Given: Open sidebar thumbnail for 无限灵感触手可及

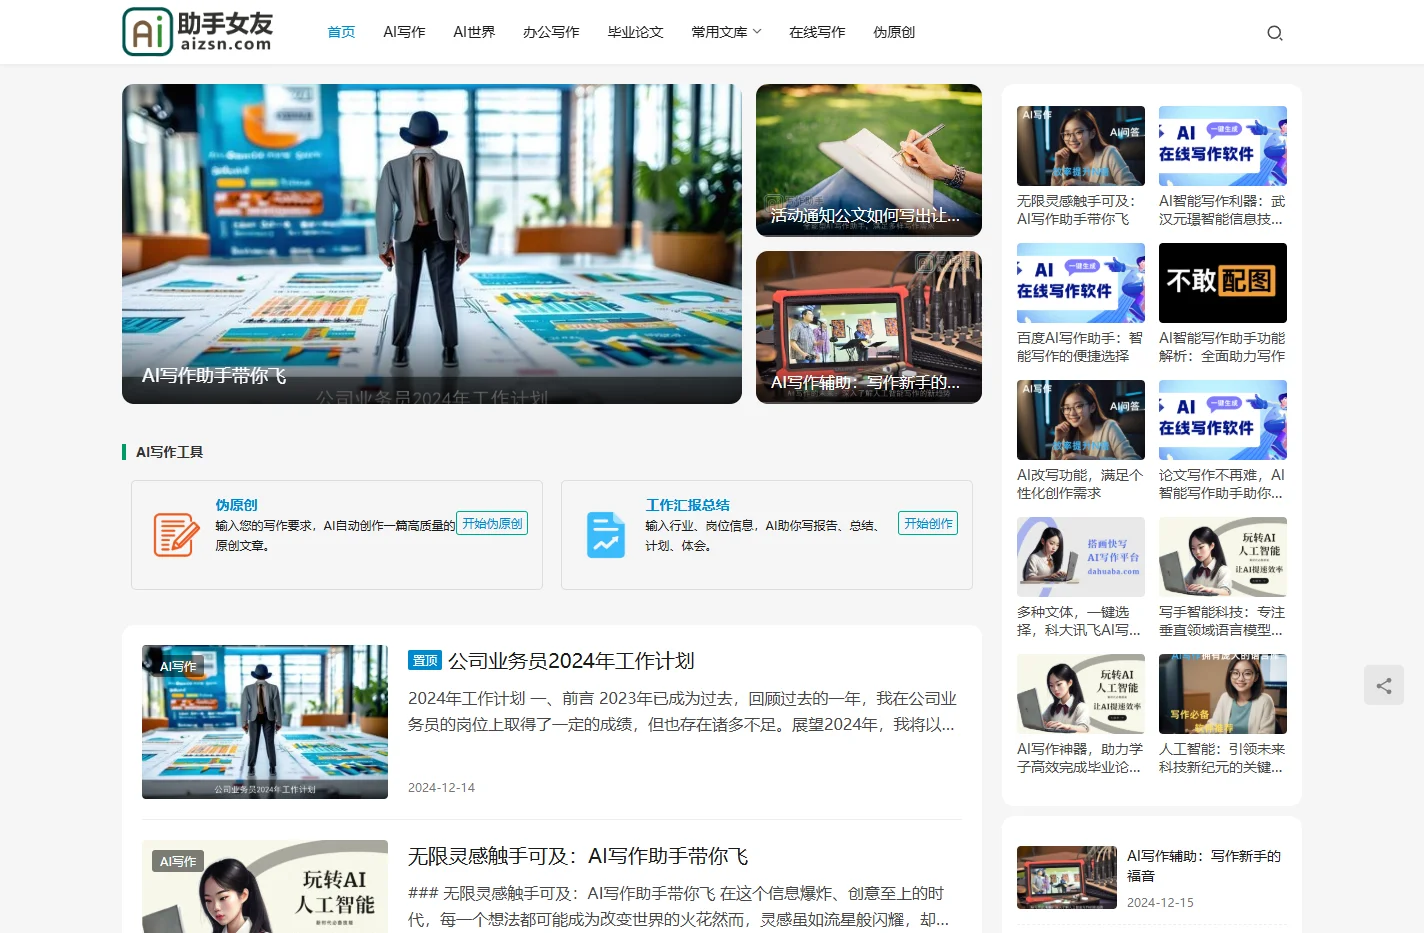Looking at the screenshot, I should 1081,146.
